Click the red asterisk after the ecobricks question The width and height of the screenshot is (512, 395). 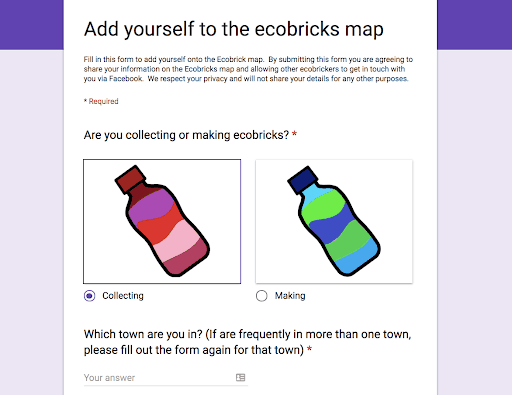click(x=294, y=134)
